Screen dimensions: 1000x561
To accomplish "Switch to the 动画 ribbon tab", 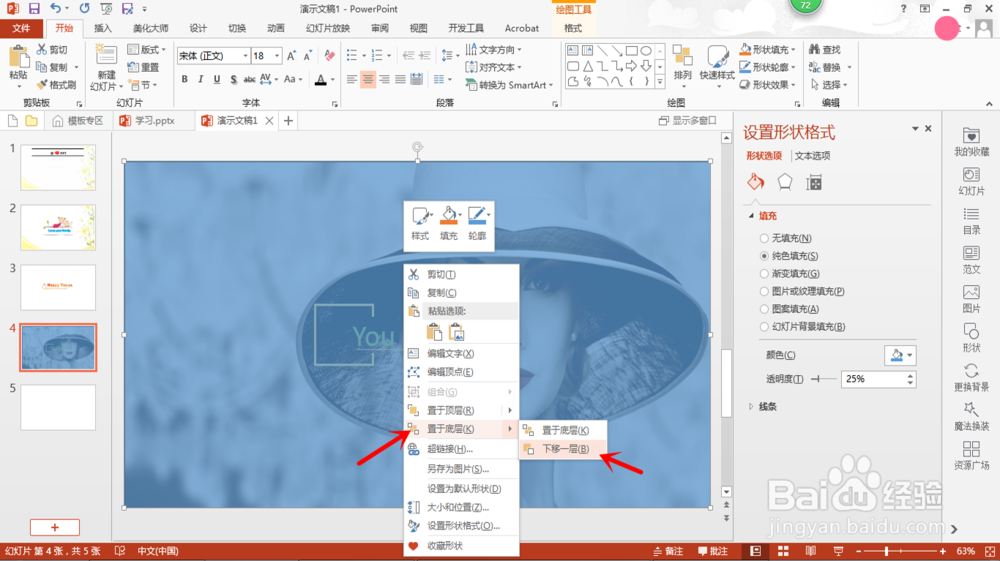I will tap(276, 28).
